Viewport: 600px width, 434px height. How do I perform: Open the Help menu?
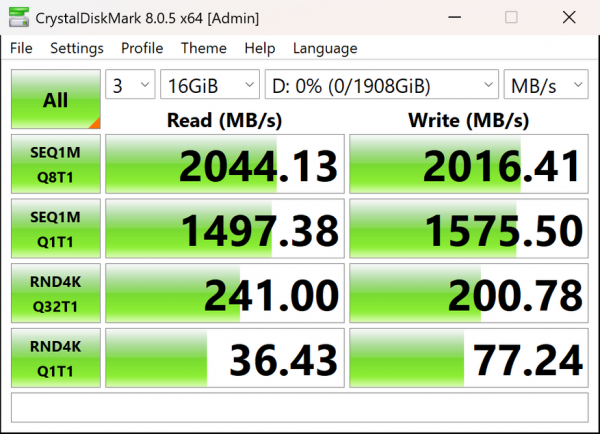(x=259, y=48)
